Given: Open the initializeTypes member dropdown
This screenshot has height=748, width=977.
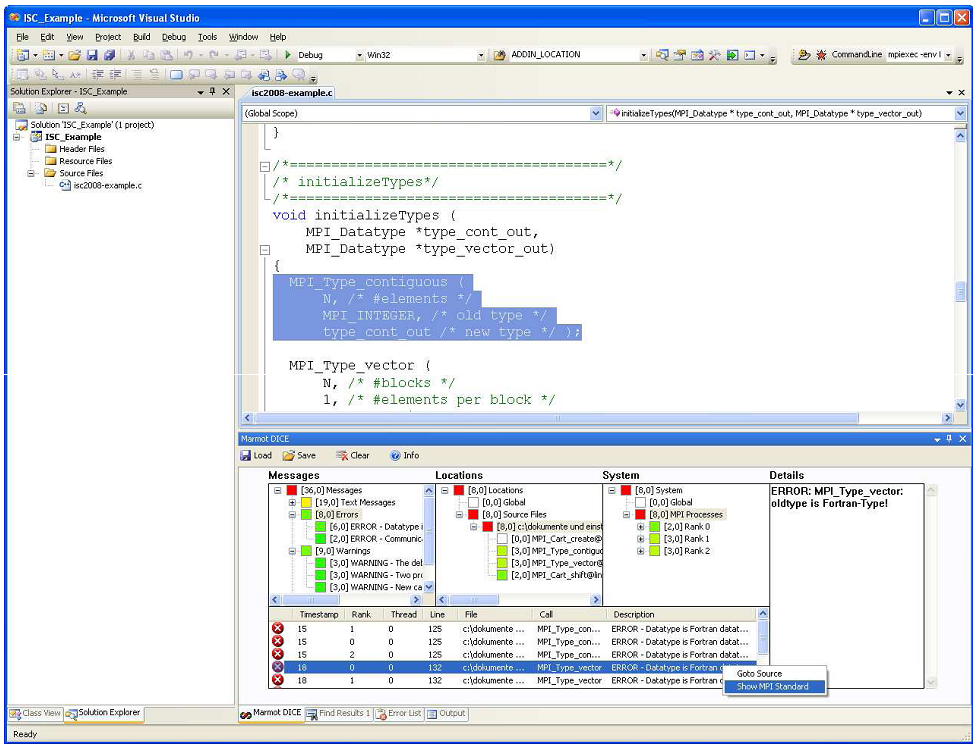Looking at the screenshot, I should pos(960,113).
